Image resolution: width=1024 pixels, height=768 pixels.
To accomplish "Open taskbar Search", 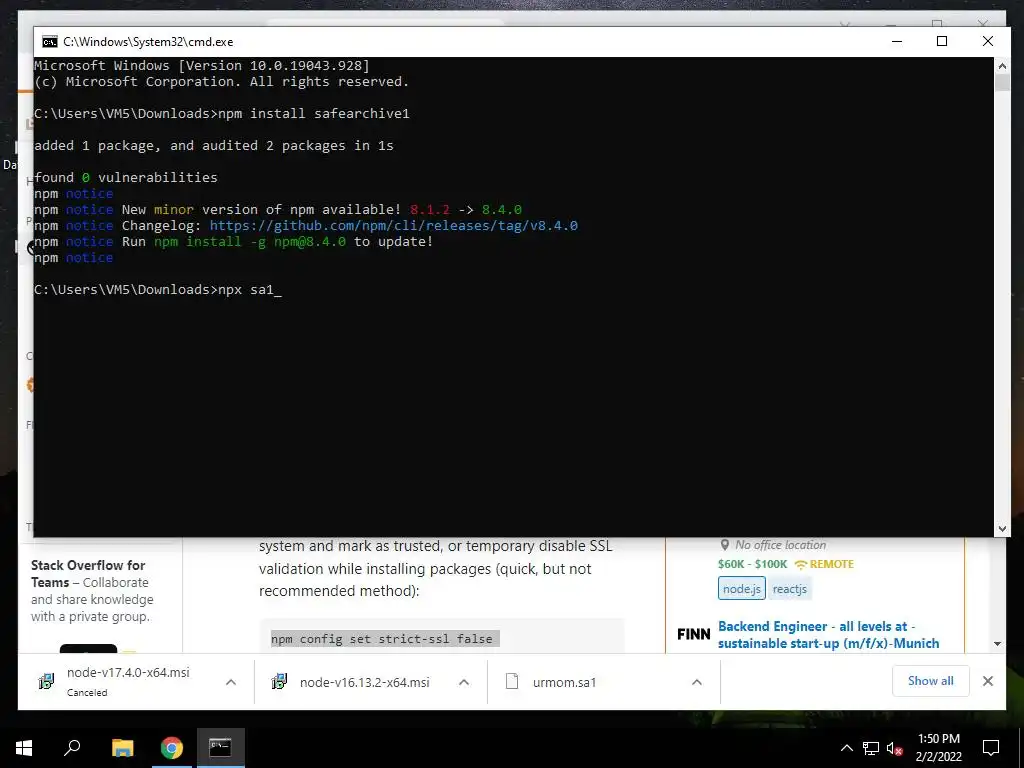I will pyautogui.click(x=72, y=748).
